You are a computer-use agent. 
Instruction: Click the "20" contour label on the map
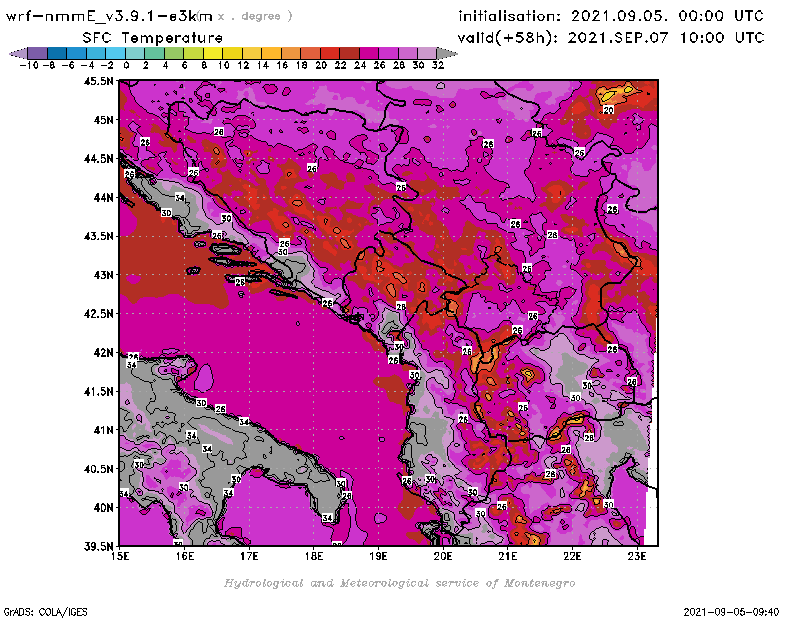click(x=608, y=110)
